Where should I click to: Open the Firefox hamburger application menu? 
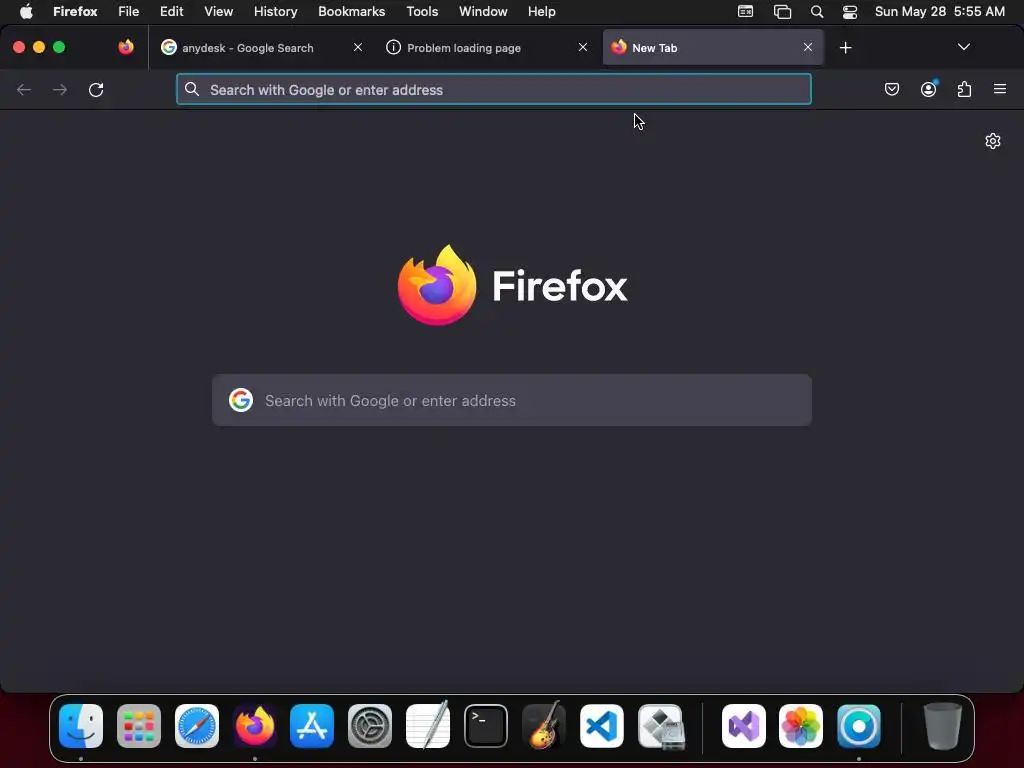pyautogui.click(x=1000, y=89)
